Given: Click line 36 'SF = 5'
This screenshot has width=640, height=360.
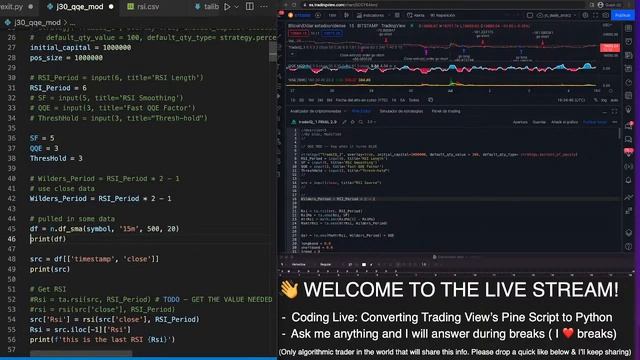Looking at the screenshot, I should coord(42,138).
